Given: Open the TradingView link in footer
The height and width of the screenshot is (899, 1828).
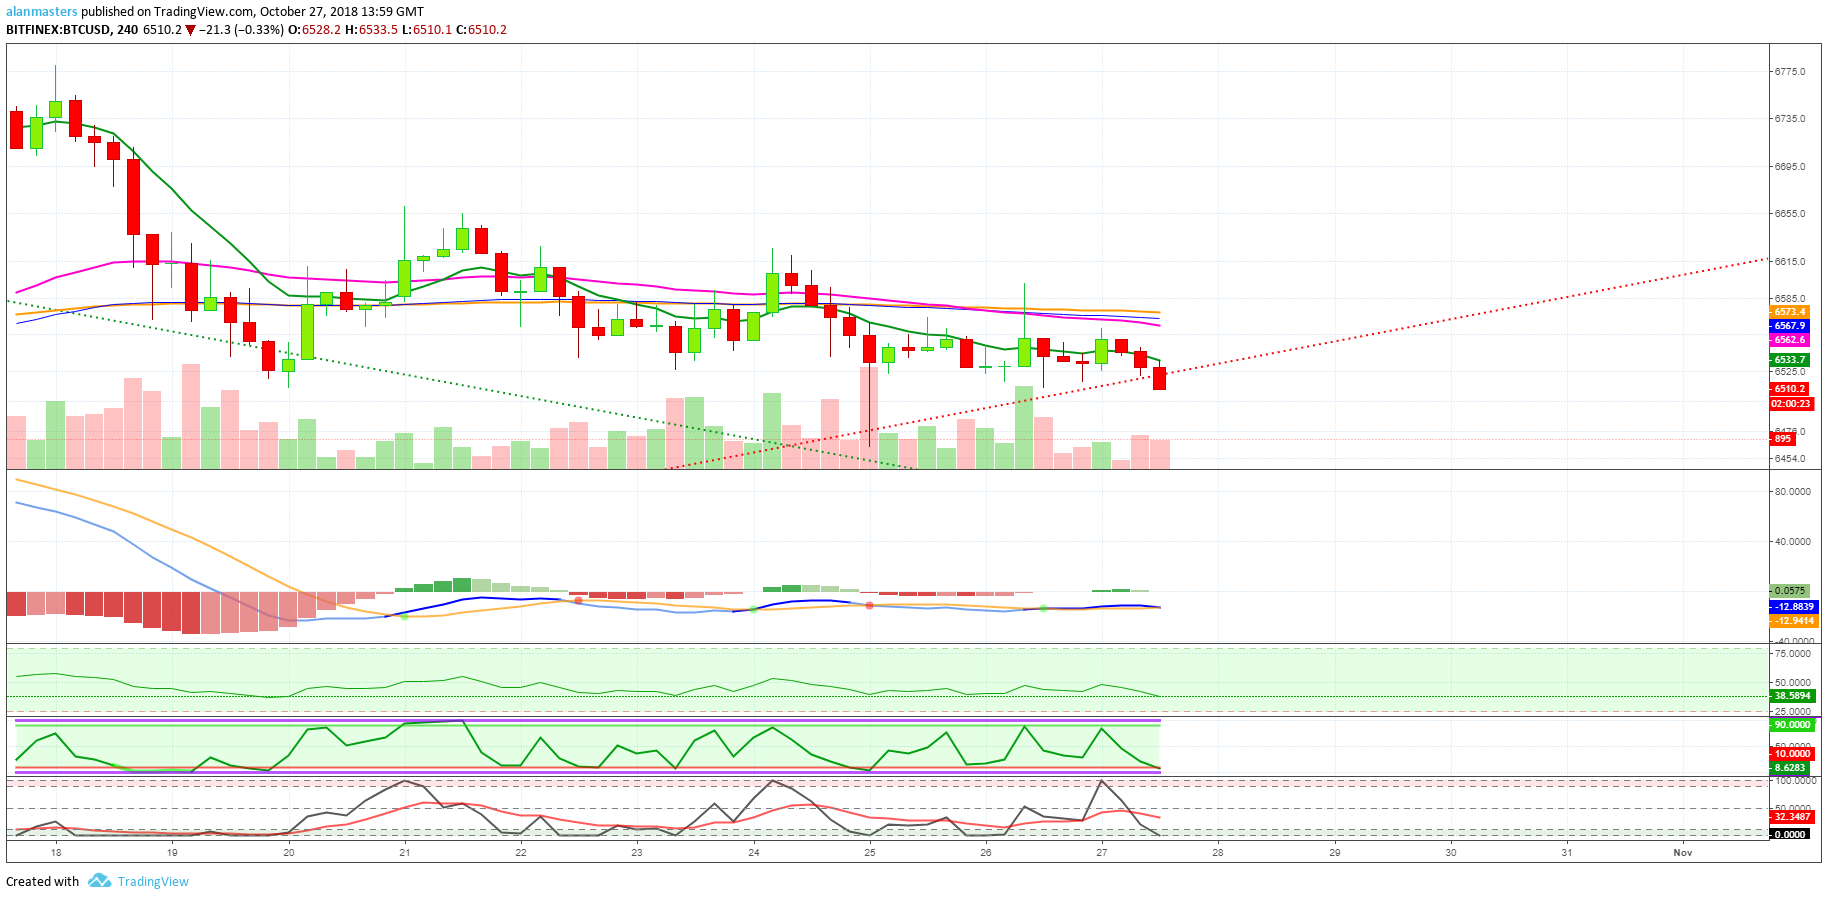Looking at the screenshot, I should [x=153, y=881].
